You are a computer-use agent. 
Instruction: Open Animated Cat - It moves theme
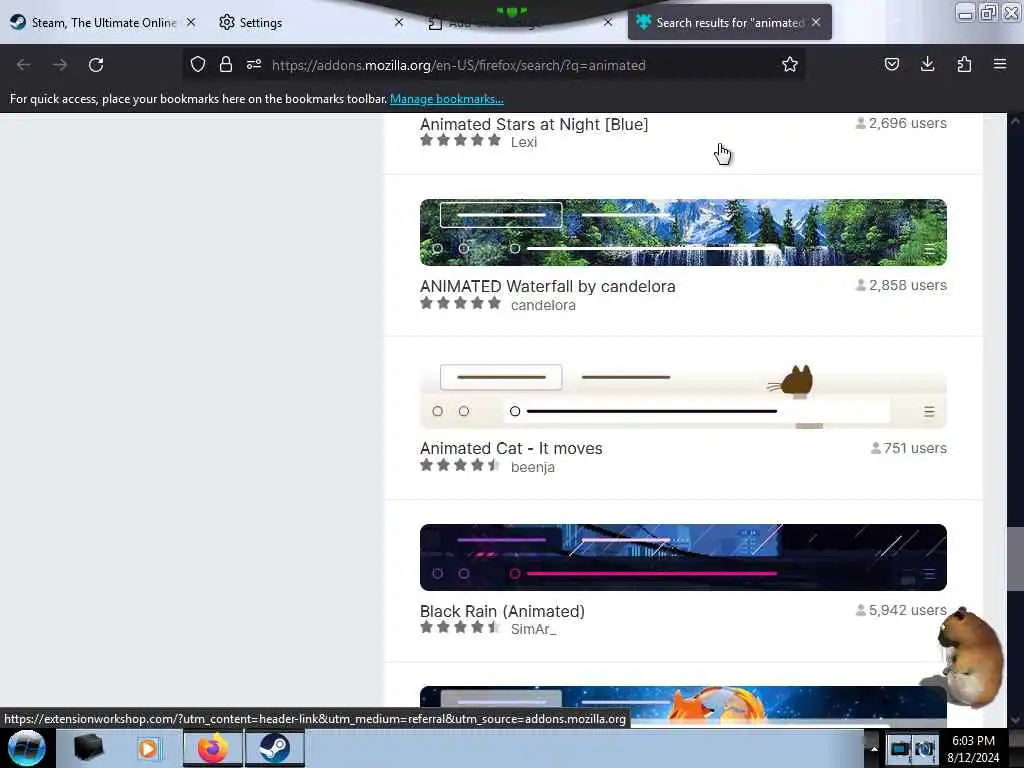coord(511,449)
